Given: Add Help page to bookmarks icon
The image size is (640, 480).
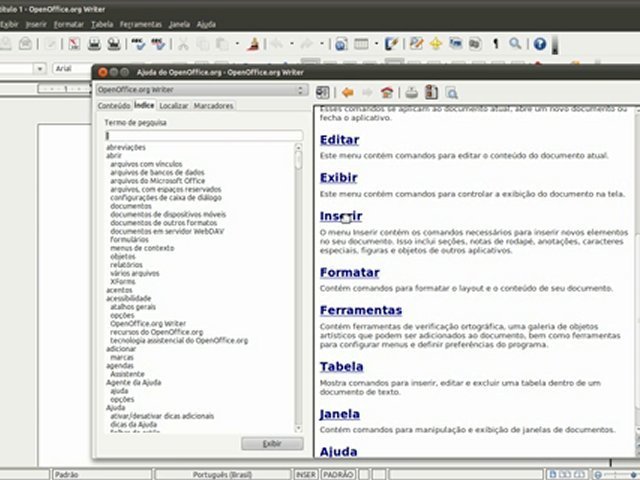Looking at the screenshot, I should 431,93.
